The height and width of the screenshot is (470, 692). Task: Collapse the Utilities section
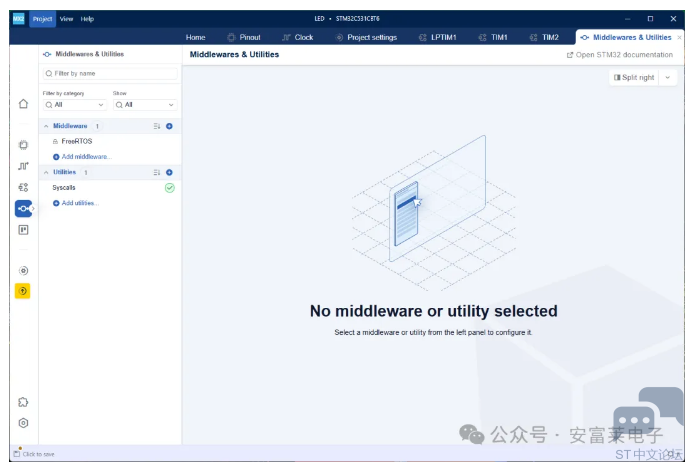coord(45,172)
